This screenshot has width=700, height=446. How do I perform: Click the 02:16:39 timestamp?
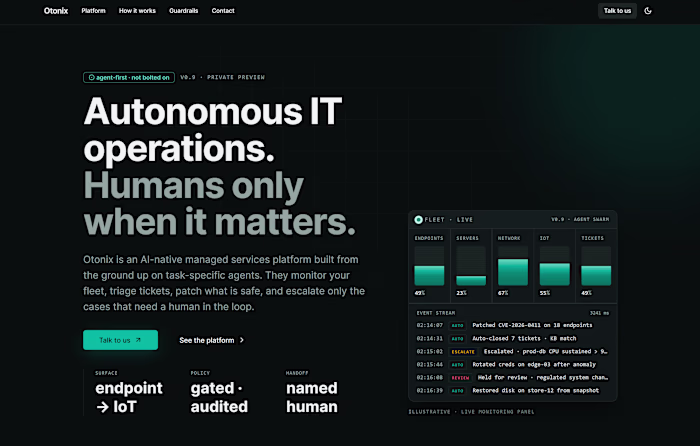point(429,391)
